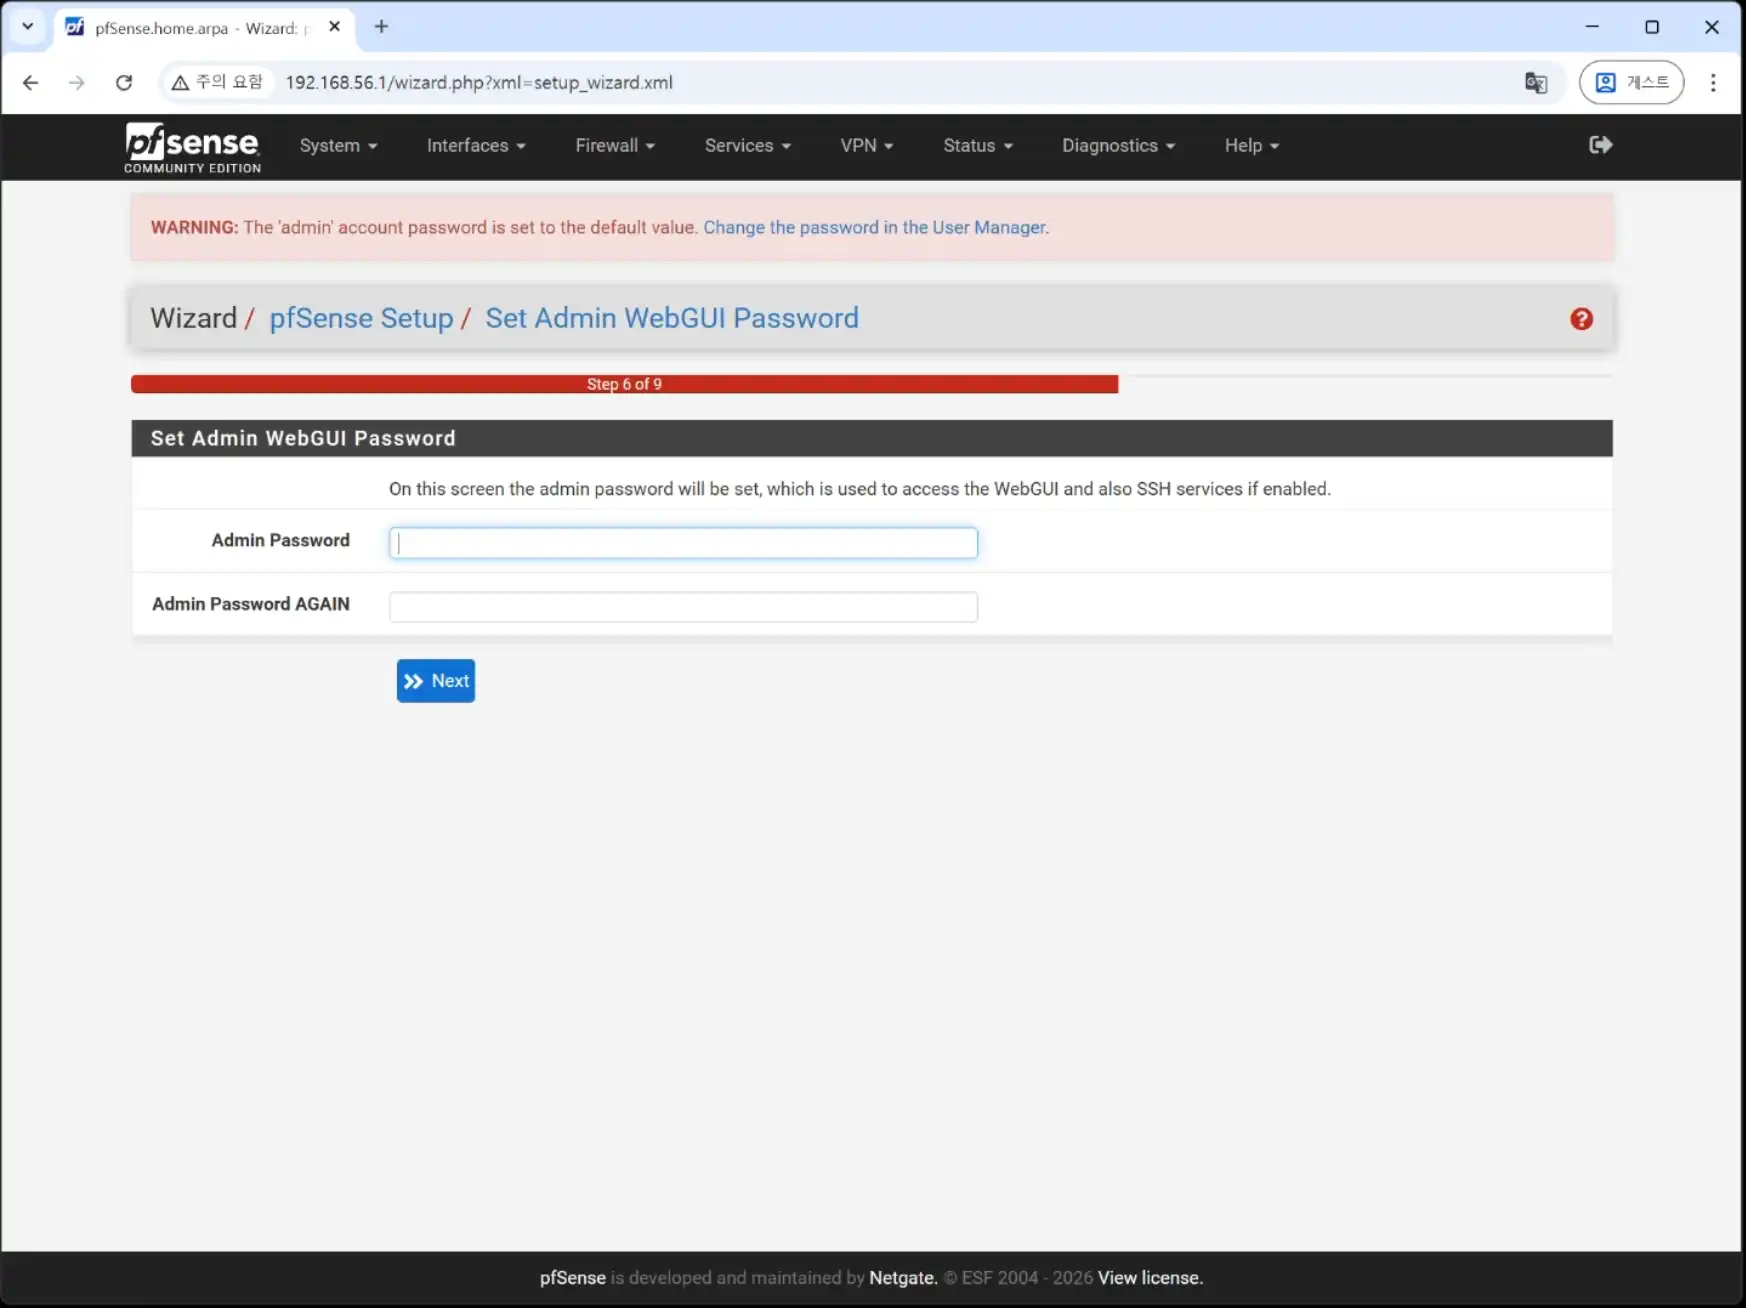Click the Step 6 of 9 progress bar
This screenshot has width=1746, height=1308.
coord(624,384)
